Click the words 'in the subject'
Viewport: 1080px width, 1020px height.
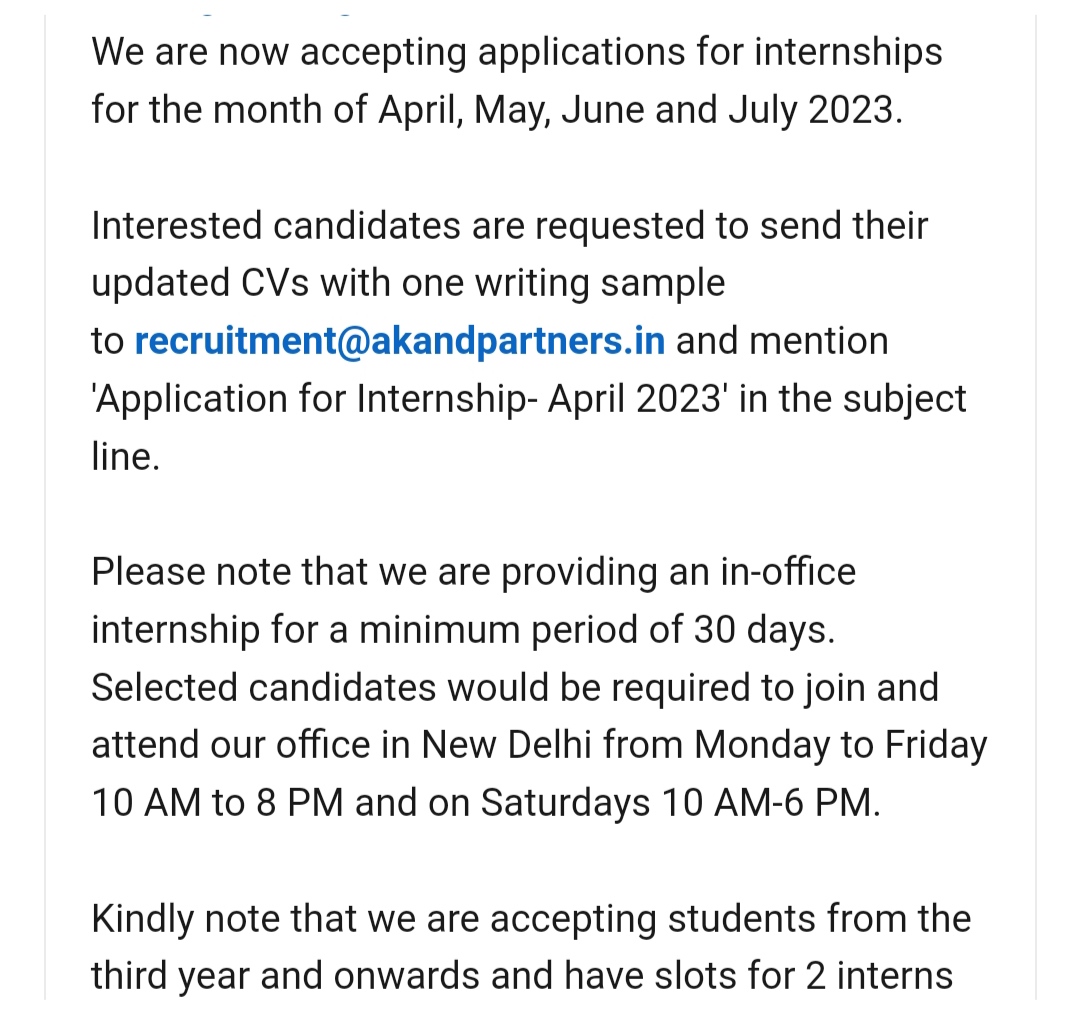[853, 399]
